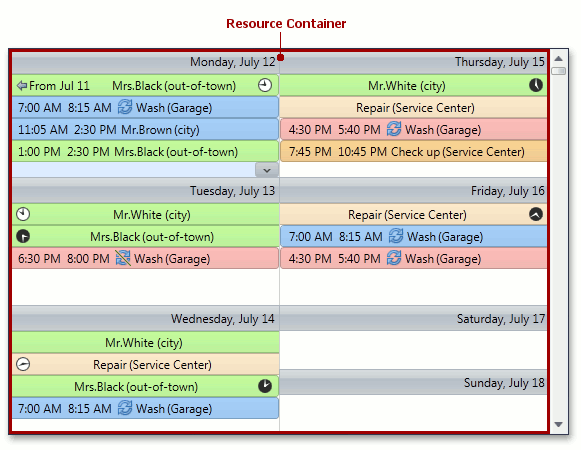The height and width of the screenshot is (450, 581).
Task: Click scrollbar down arrow
Action: [558, 424]
